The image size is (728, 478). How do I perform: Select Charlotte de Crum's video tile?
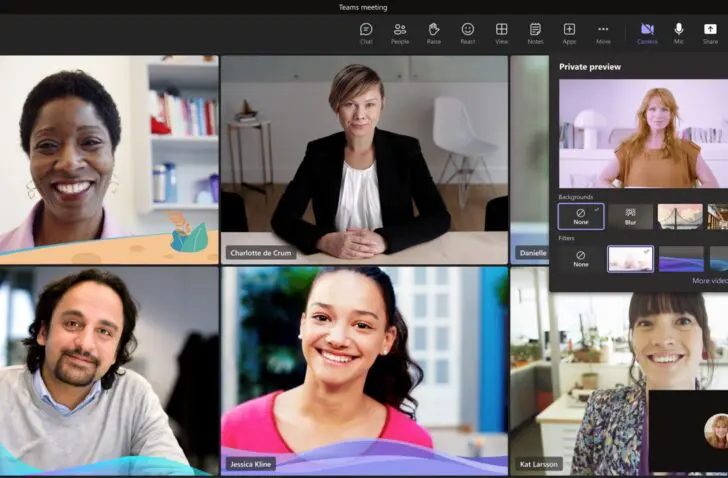pyautogui.click(x=364, y=160)
